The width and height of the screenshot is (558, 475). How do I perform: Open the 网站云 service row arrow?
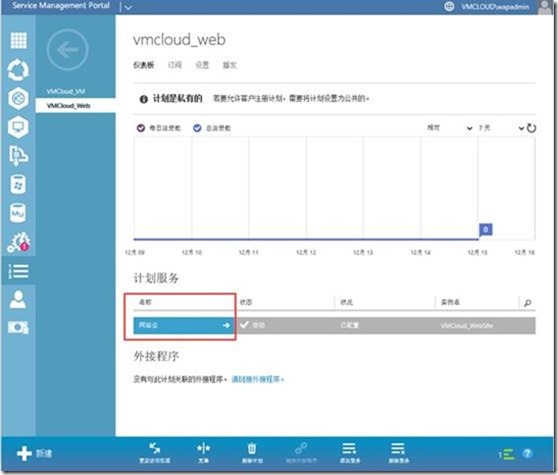tap(226, 325)
